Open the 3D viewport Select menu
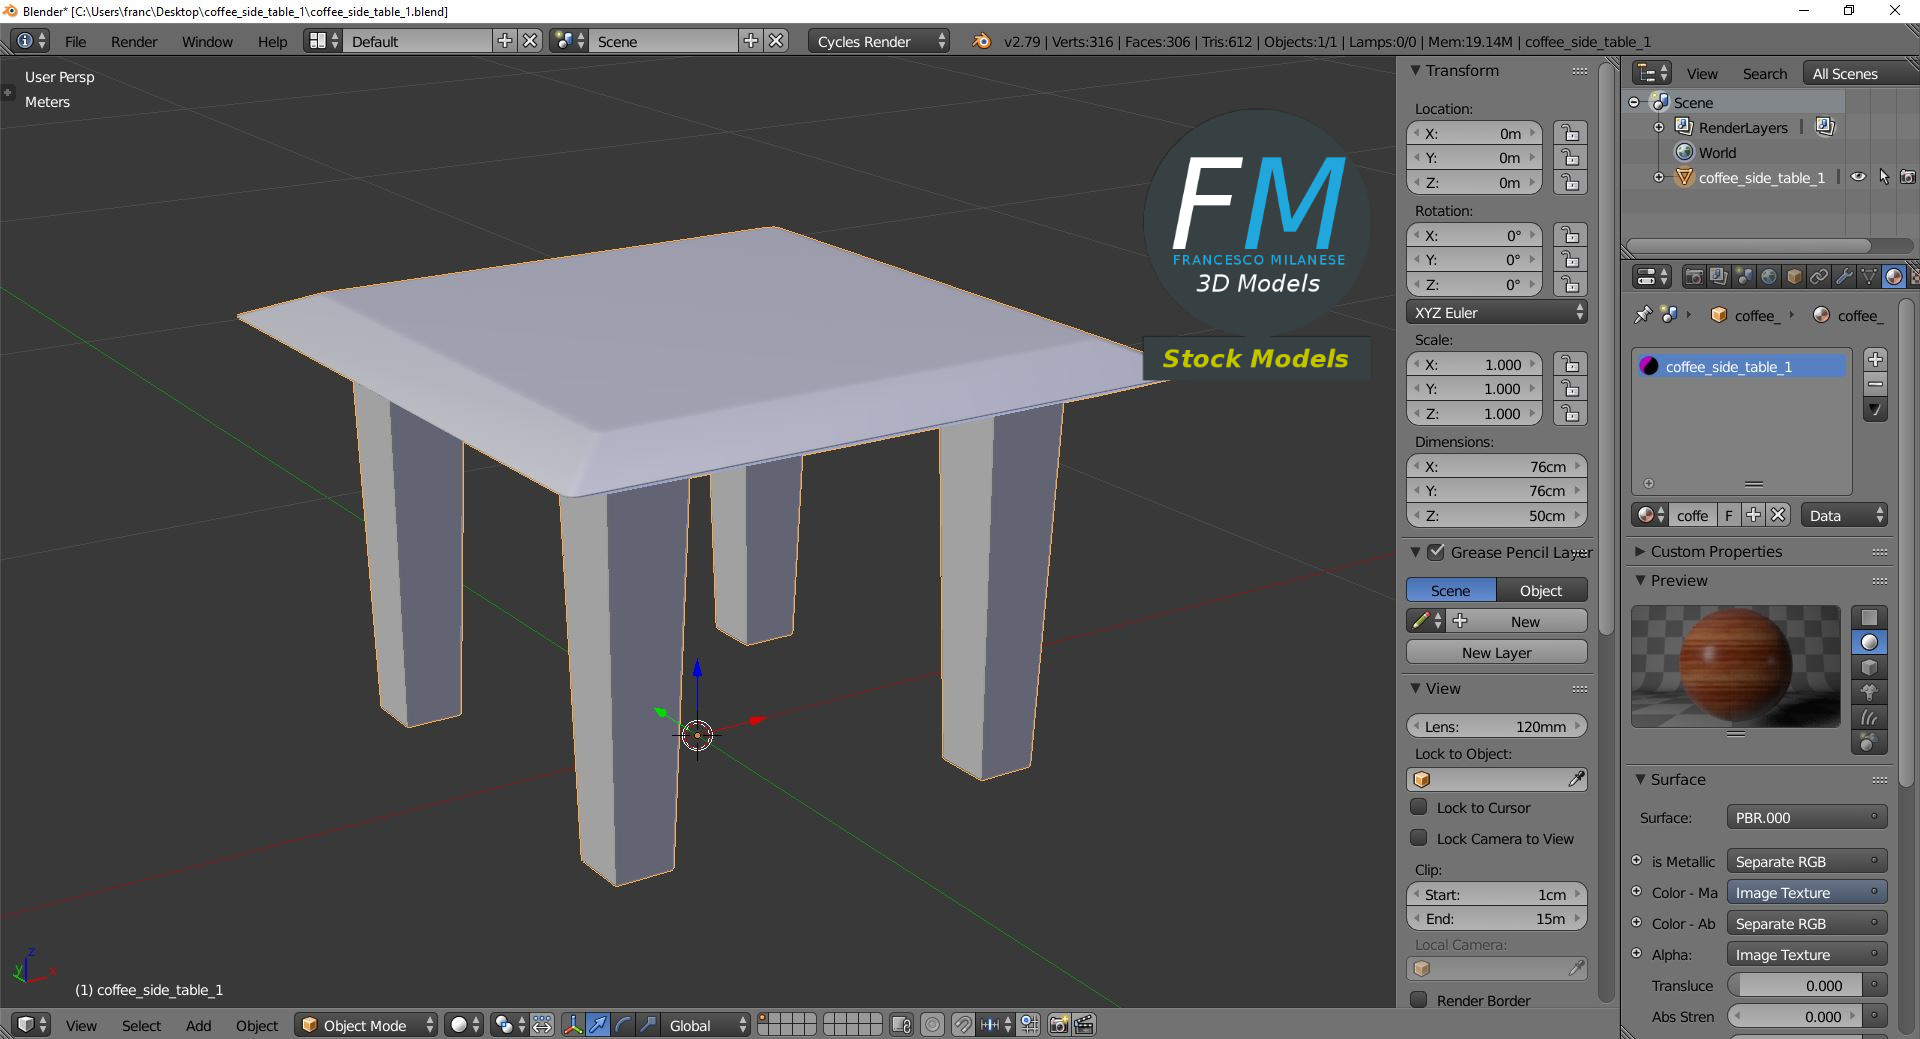This screenshot has width=1920, height=1039. (141, 1025)
